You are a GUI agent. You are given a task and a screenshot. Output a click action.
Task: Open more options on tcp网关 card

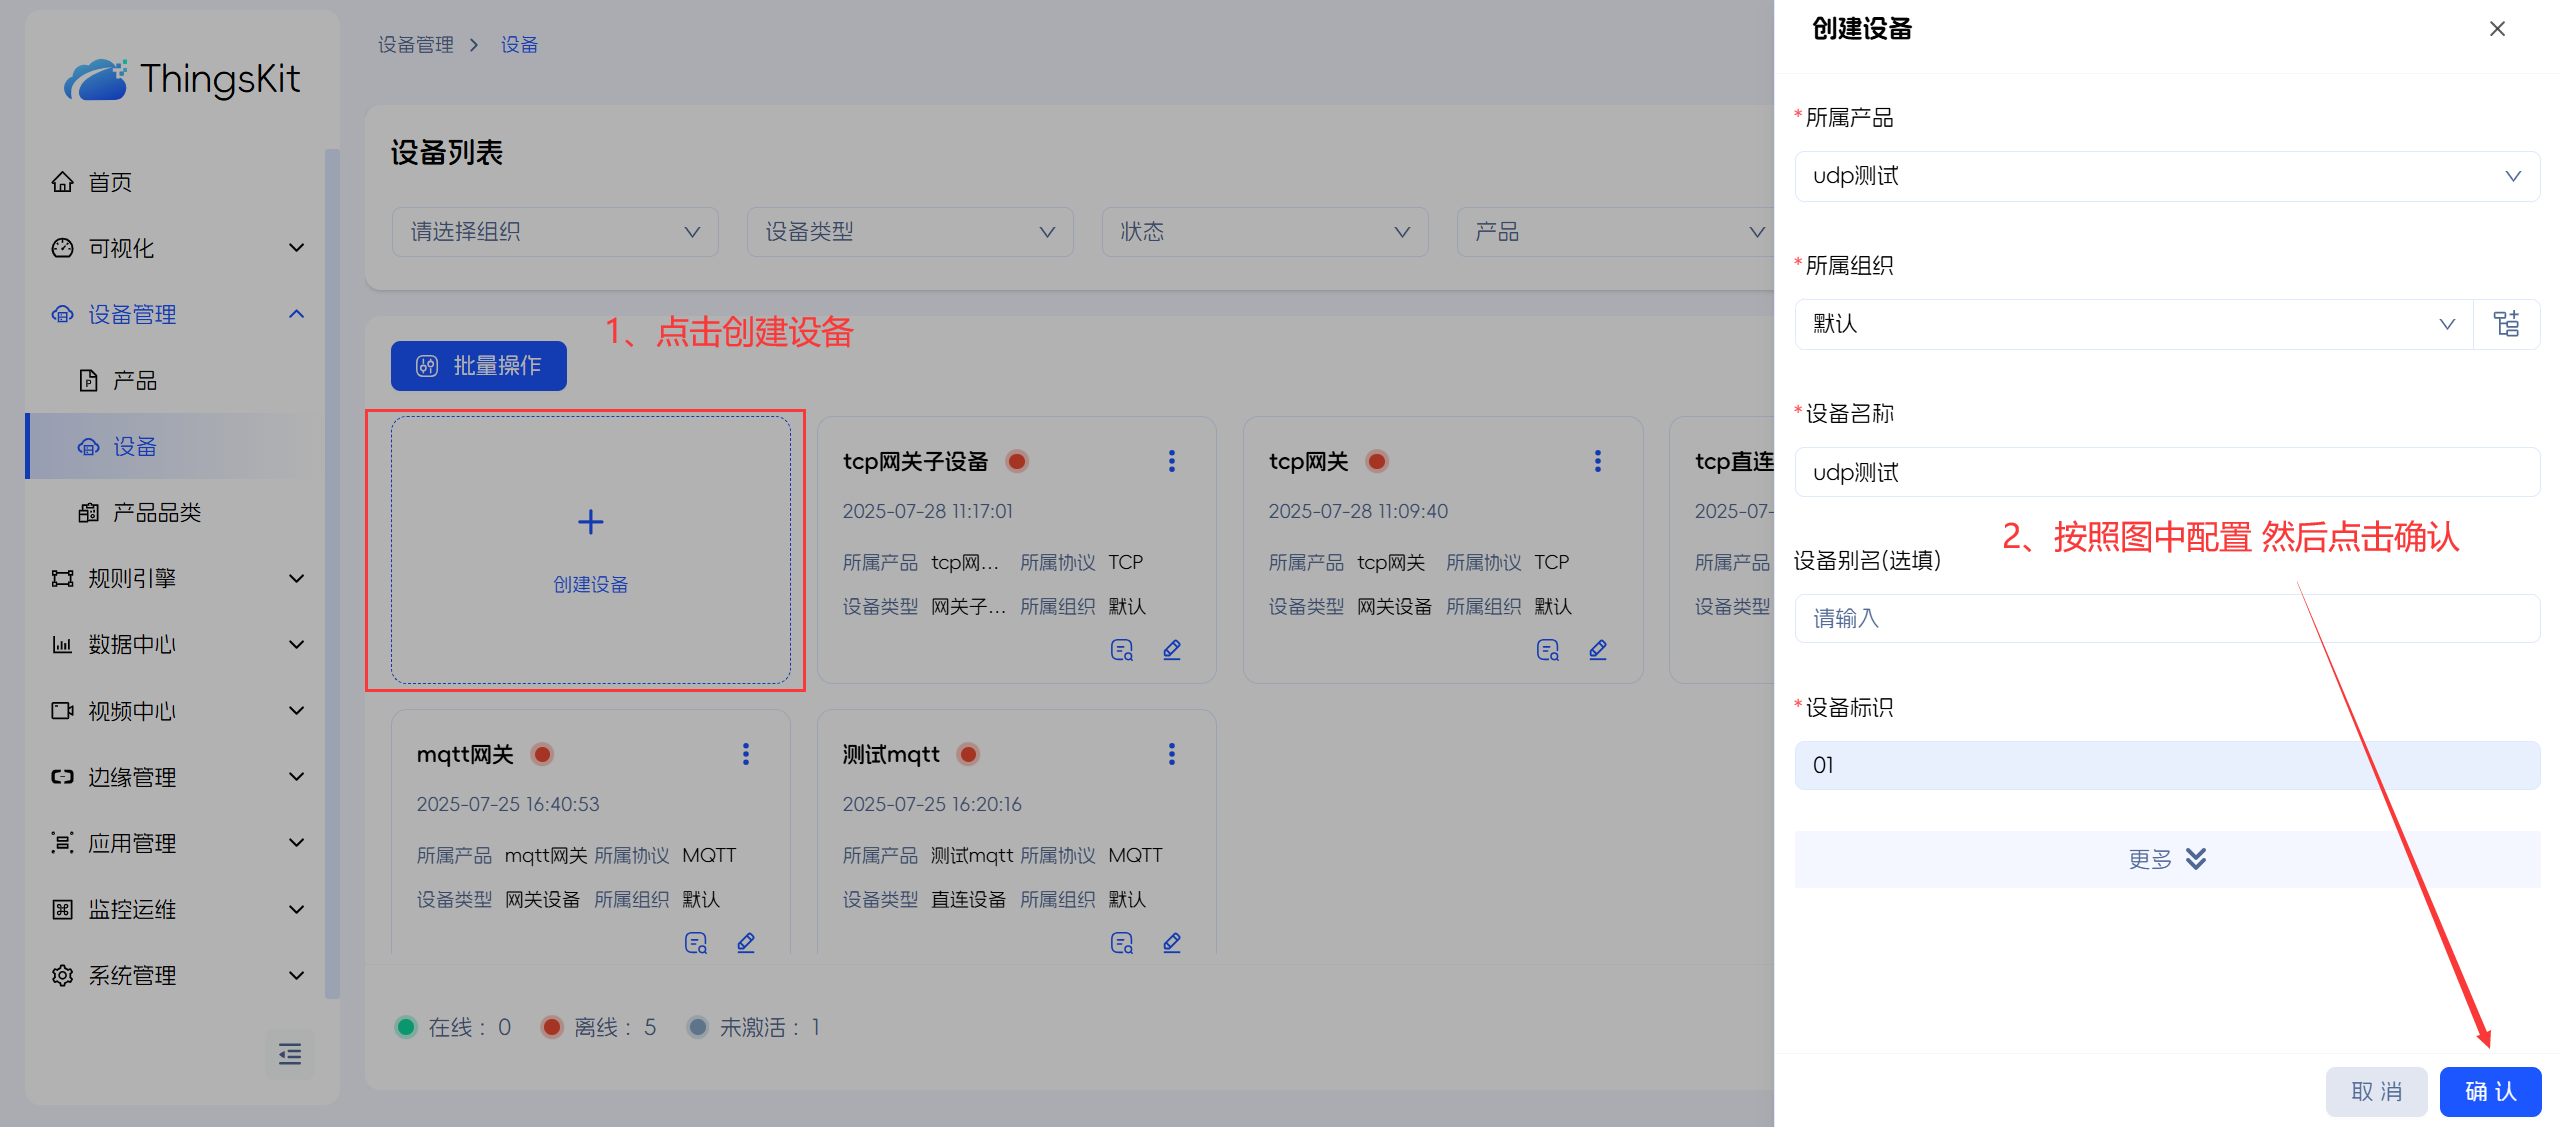[x=1598, y=461]
